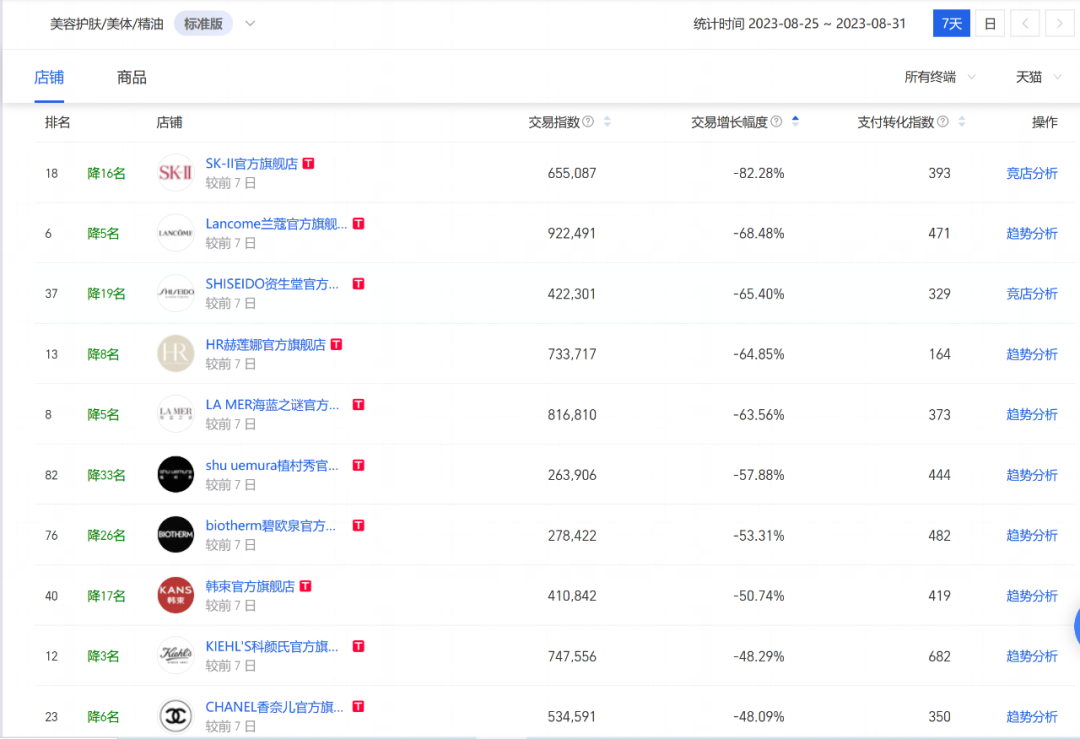Open KIEHL'S科颜氏官方 store link
This screenshot has height=739, width=1080.
pos(272,646)
